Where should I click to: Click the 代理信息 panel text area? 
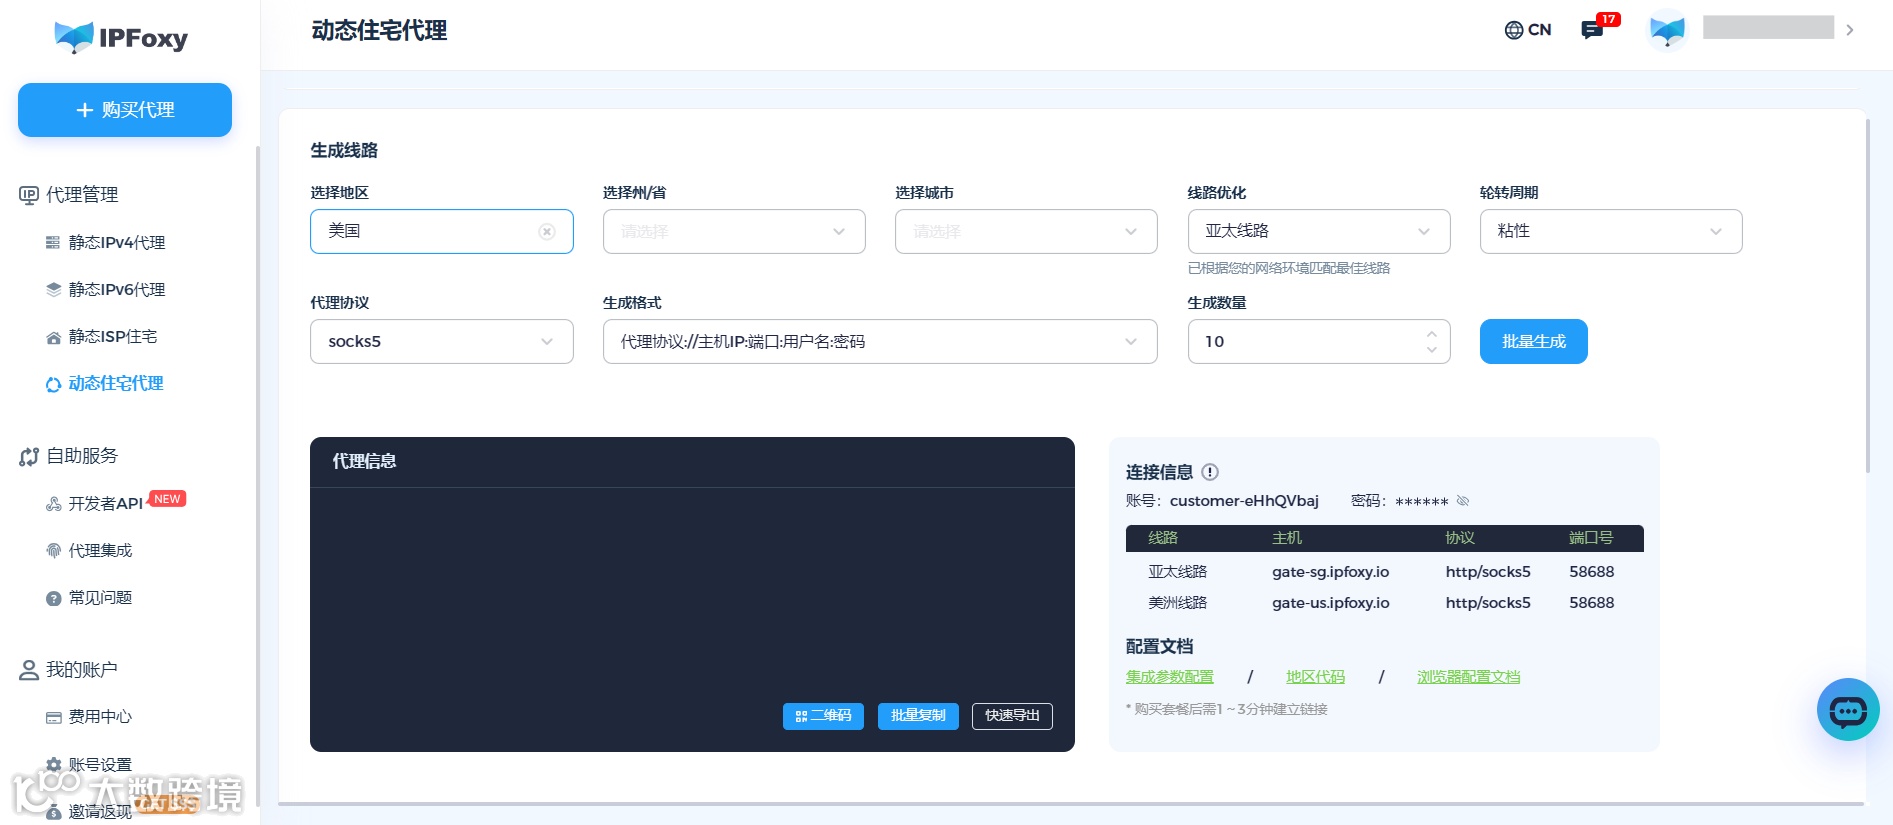tap(692, 595)
